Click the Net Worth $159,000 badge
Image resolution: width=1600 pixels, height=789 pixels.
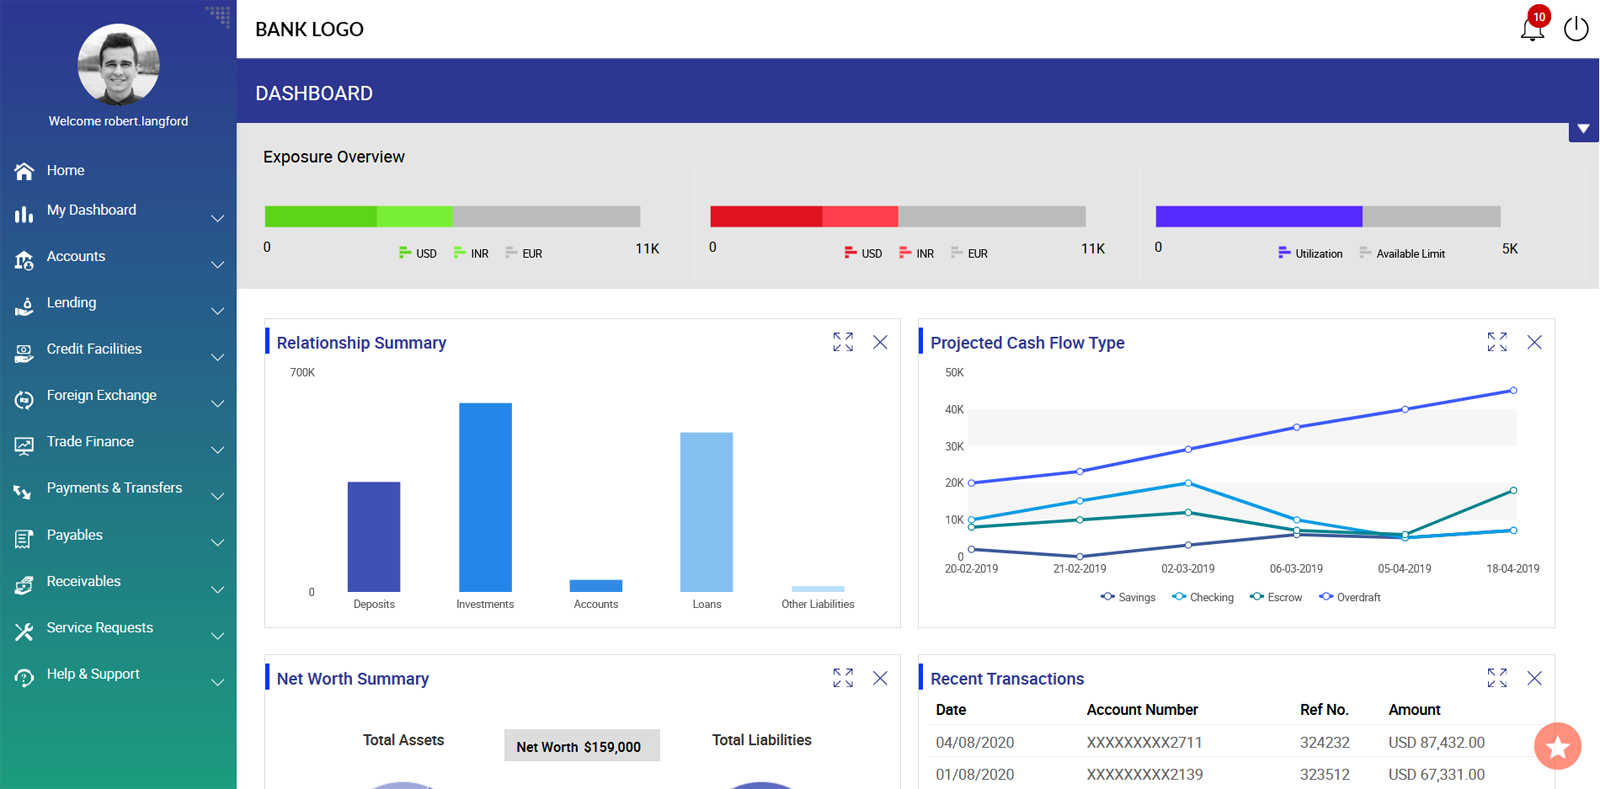[581, 746]
